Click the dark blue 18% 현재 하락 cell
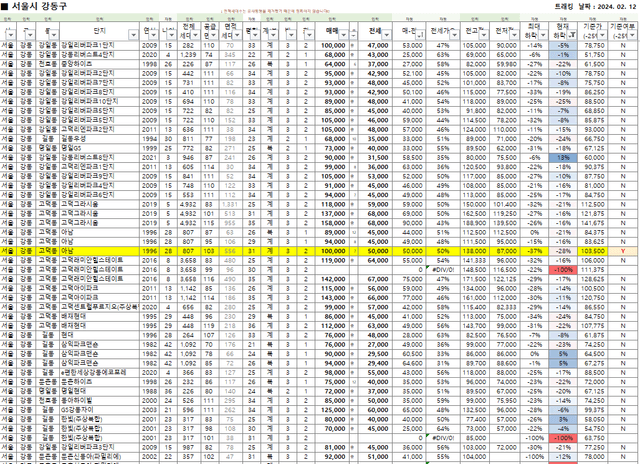 (x=563, y=158)
